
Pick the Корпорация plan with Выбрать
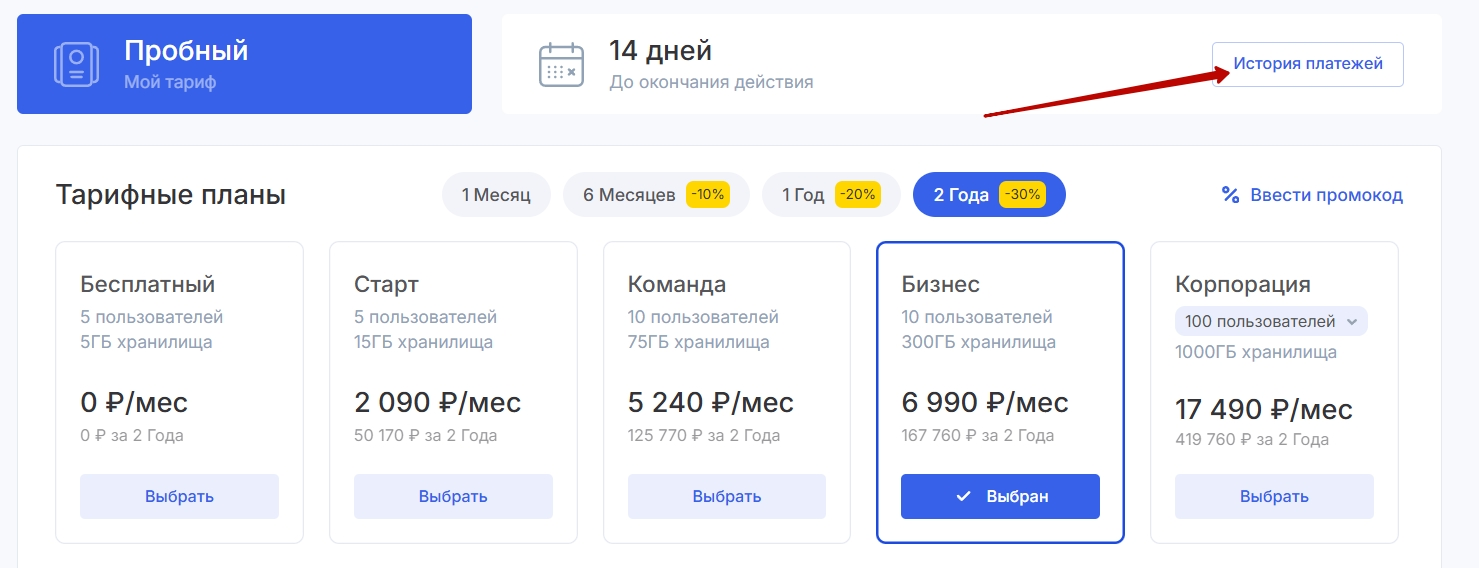coord(1274,496)
